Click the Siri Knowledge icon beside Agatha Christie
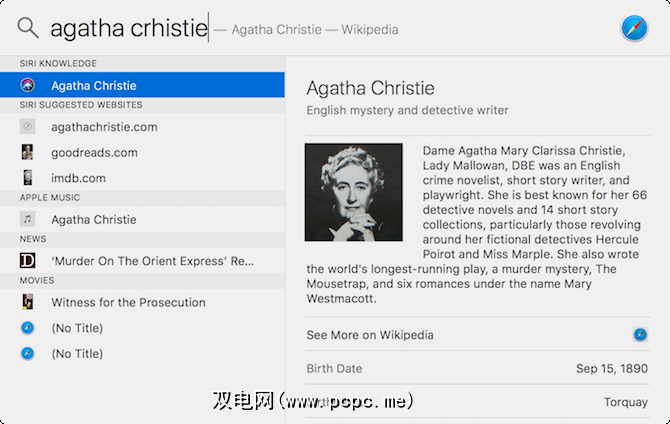Image resolution: width=670 pixels, height=424 pixels. coord(28,86)
